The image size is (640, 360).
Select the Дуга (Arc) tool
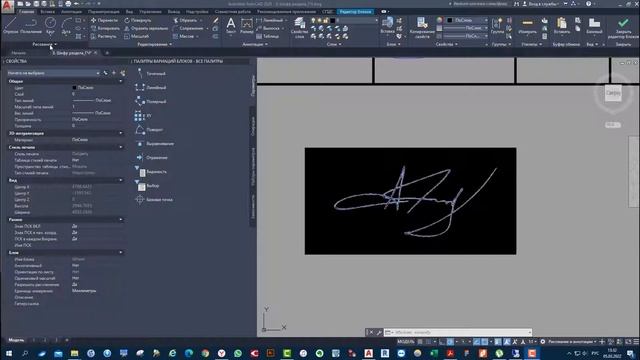[x=66, y=26]
